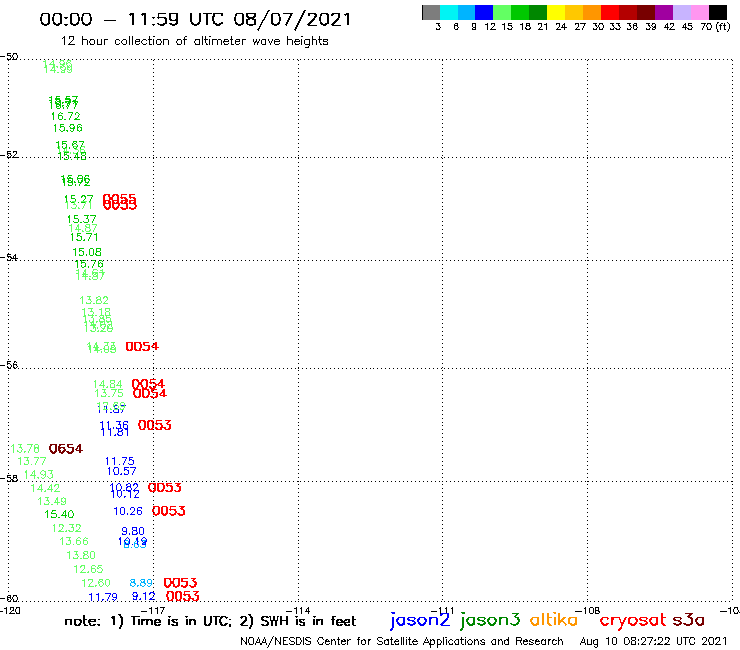Click the blue wave height value '9.12'
This screenshot has height=650, width=740.
click(x=143, y=597)
